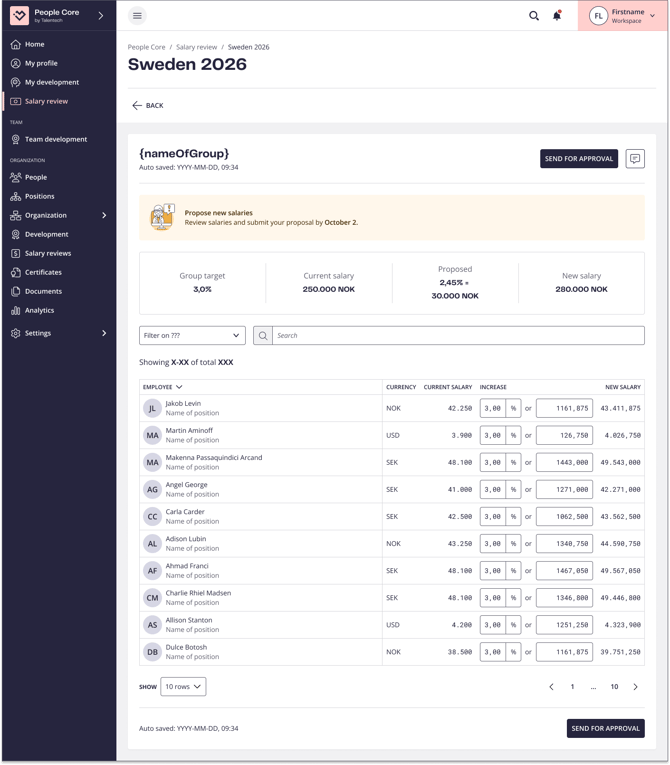Click the Analytics bar chart icon
The height and width of the screenshot is (765, 670).
16,311
